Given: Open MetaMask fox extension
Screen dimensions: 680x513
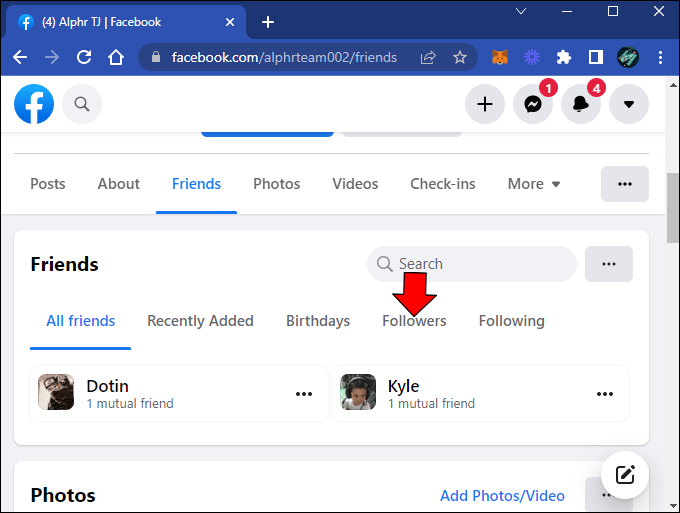Looking at the screenshot, I should coord(500,57).
